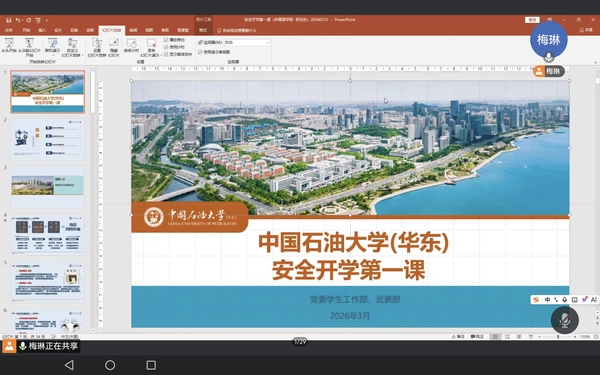Click the Save icon in quick access toolbar
The height and width of the screenshot is (375, 600).
coord(9,20)
